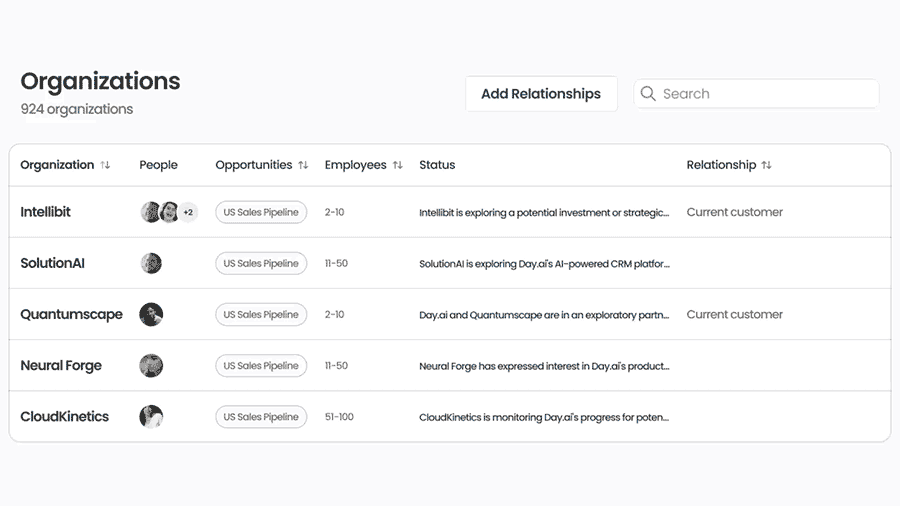Click the magnifier search icon

coord(648,94)
